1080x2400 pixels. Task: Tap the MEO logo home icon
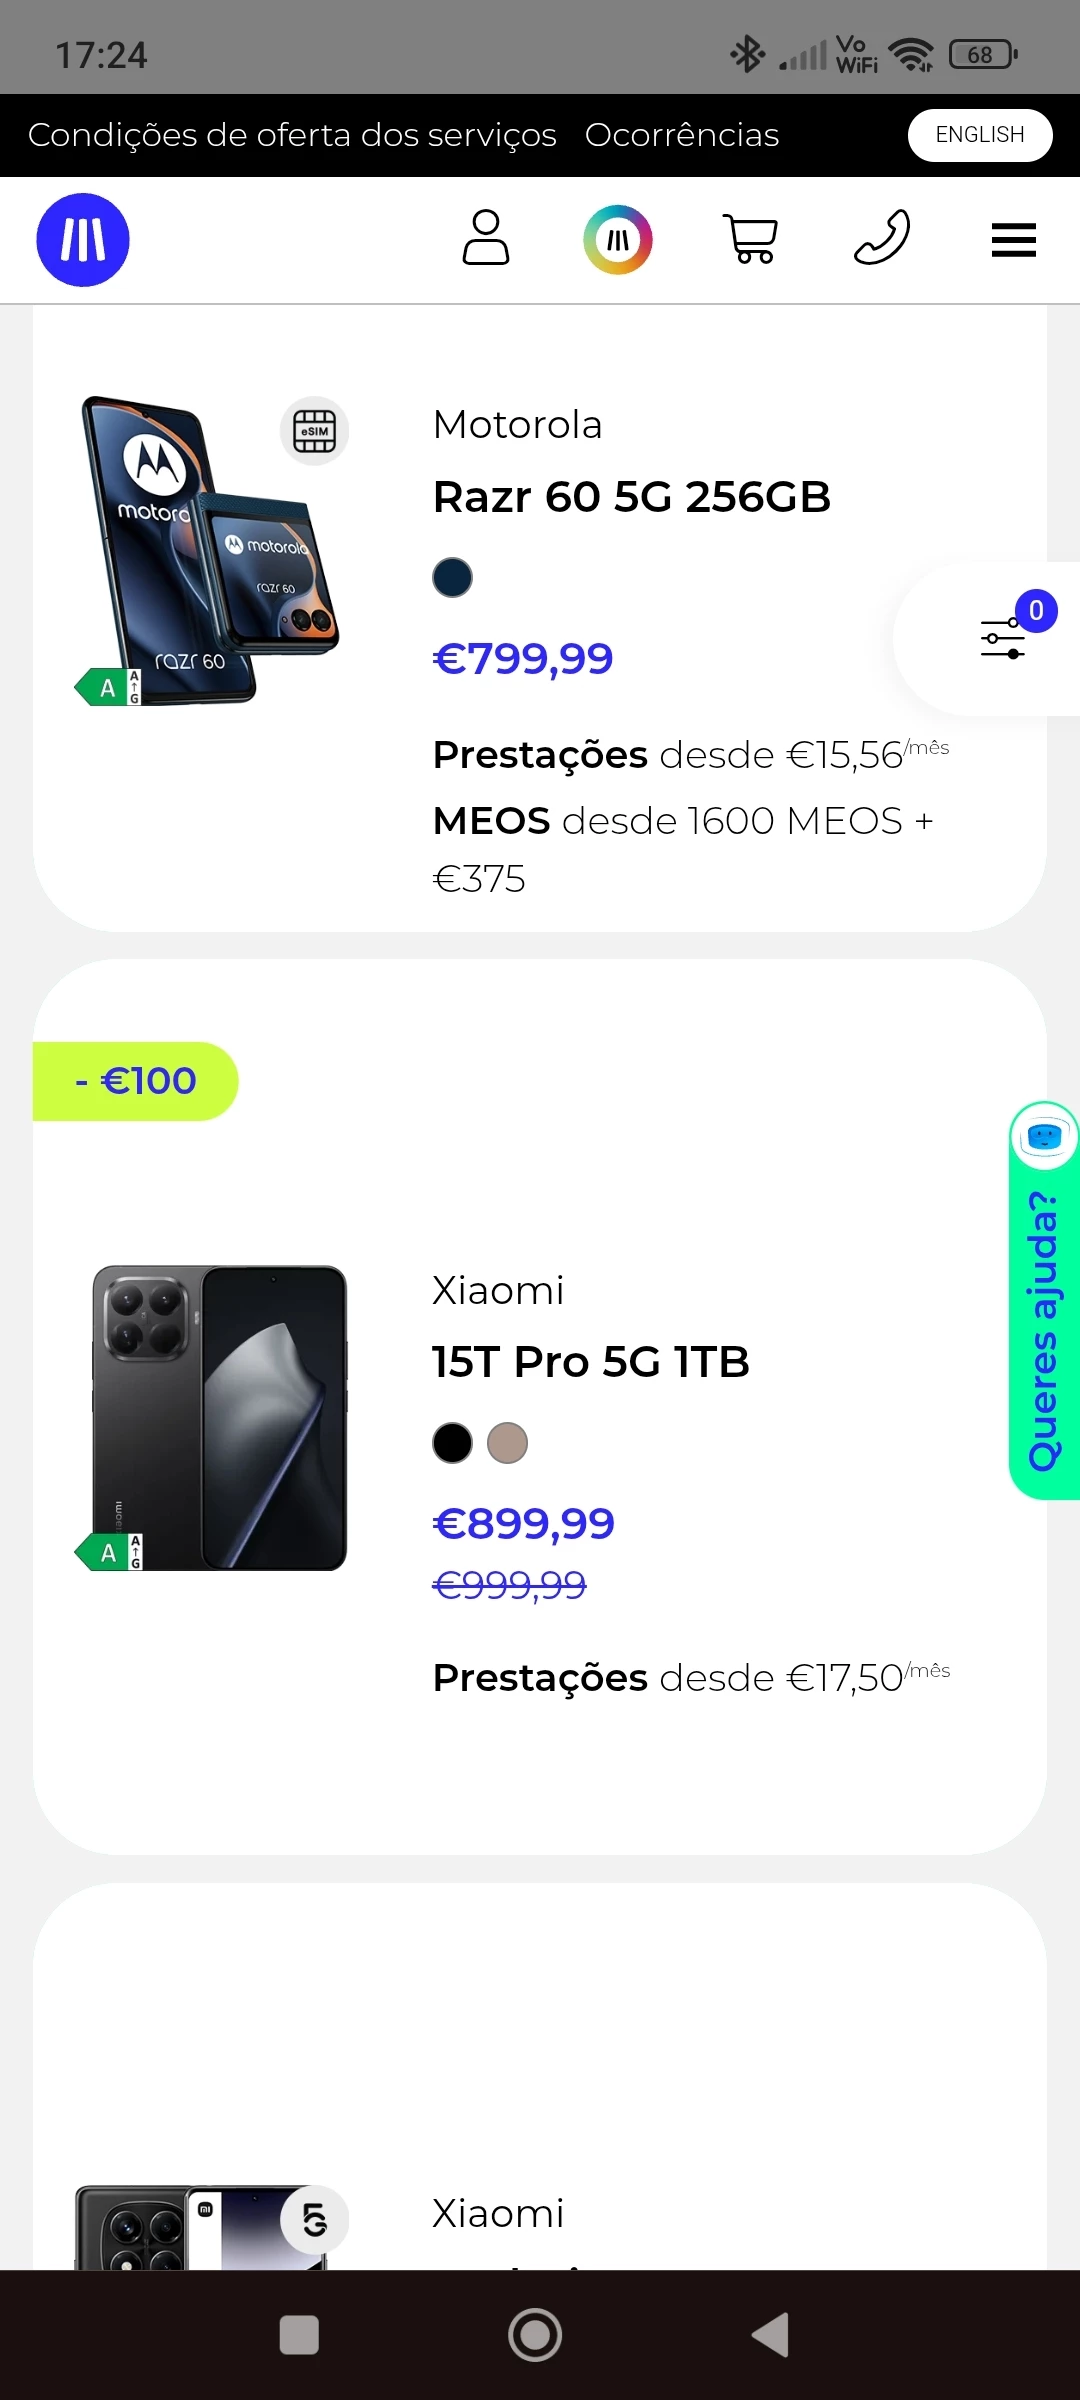(x=83, y=240)
